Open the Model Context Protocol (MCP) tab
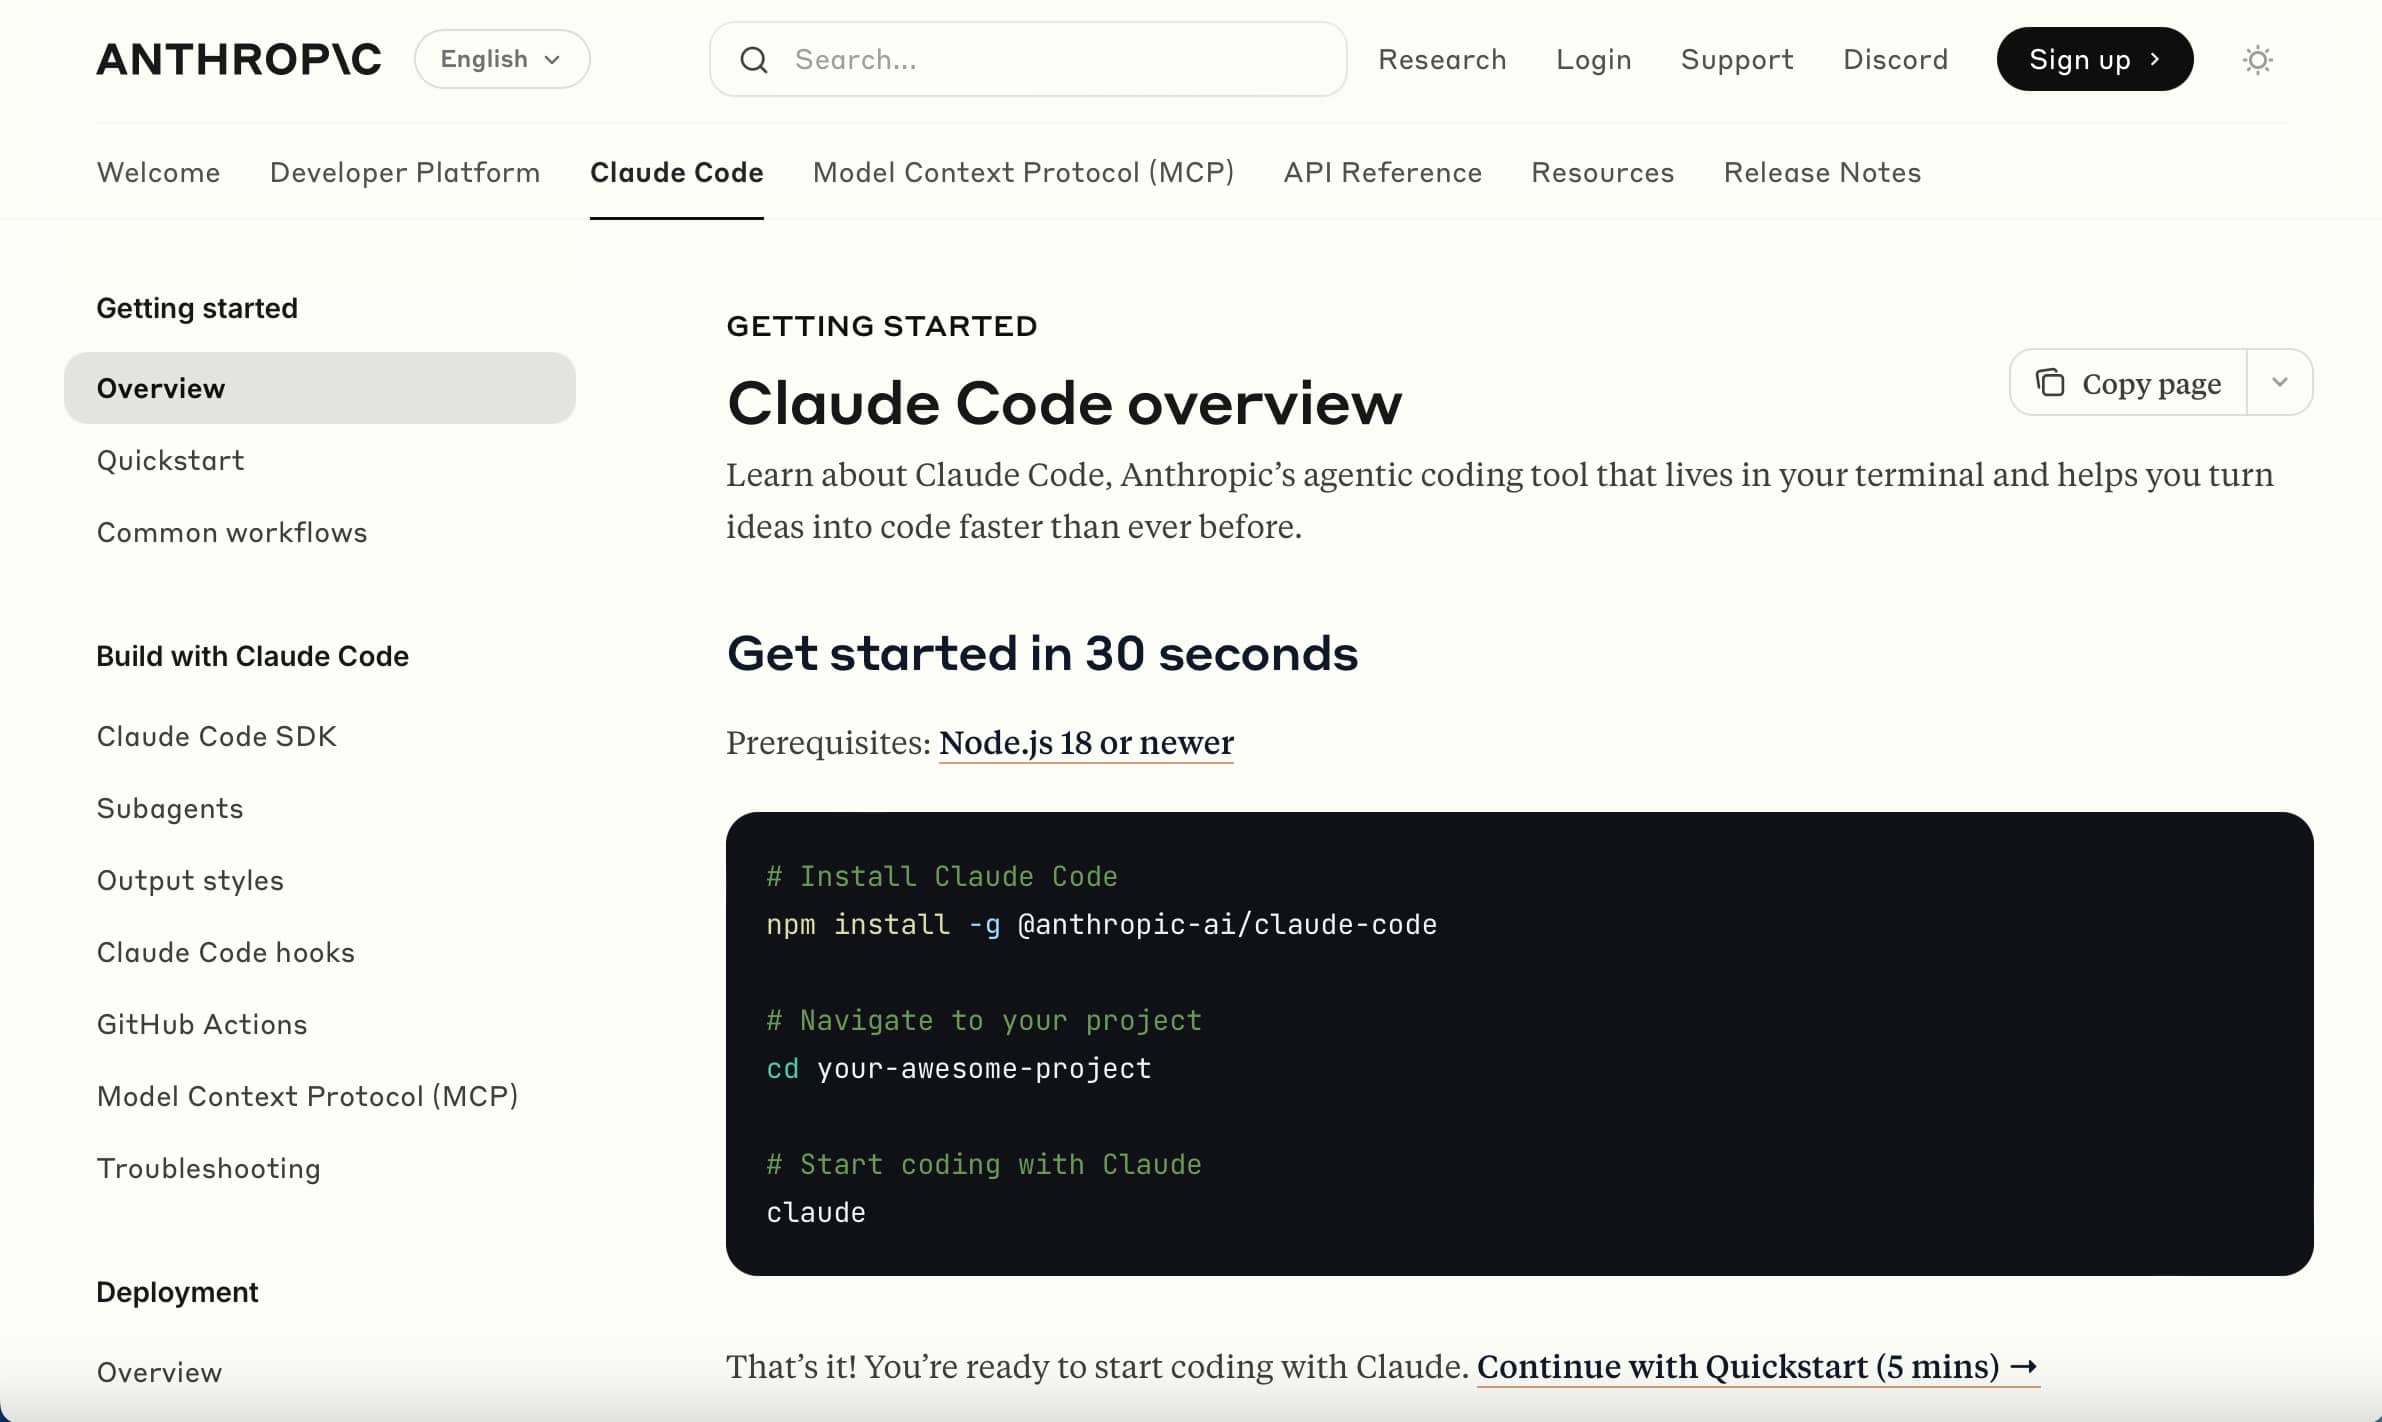This screenshot has height=1422, width=2382. click(x=1023, y=172)
